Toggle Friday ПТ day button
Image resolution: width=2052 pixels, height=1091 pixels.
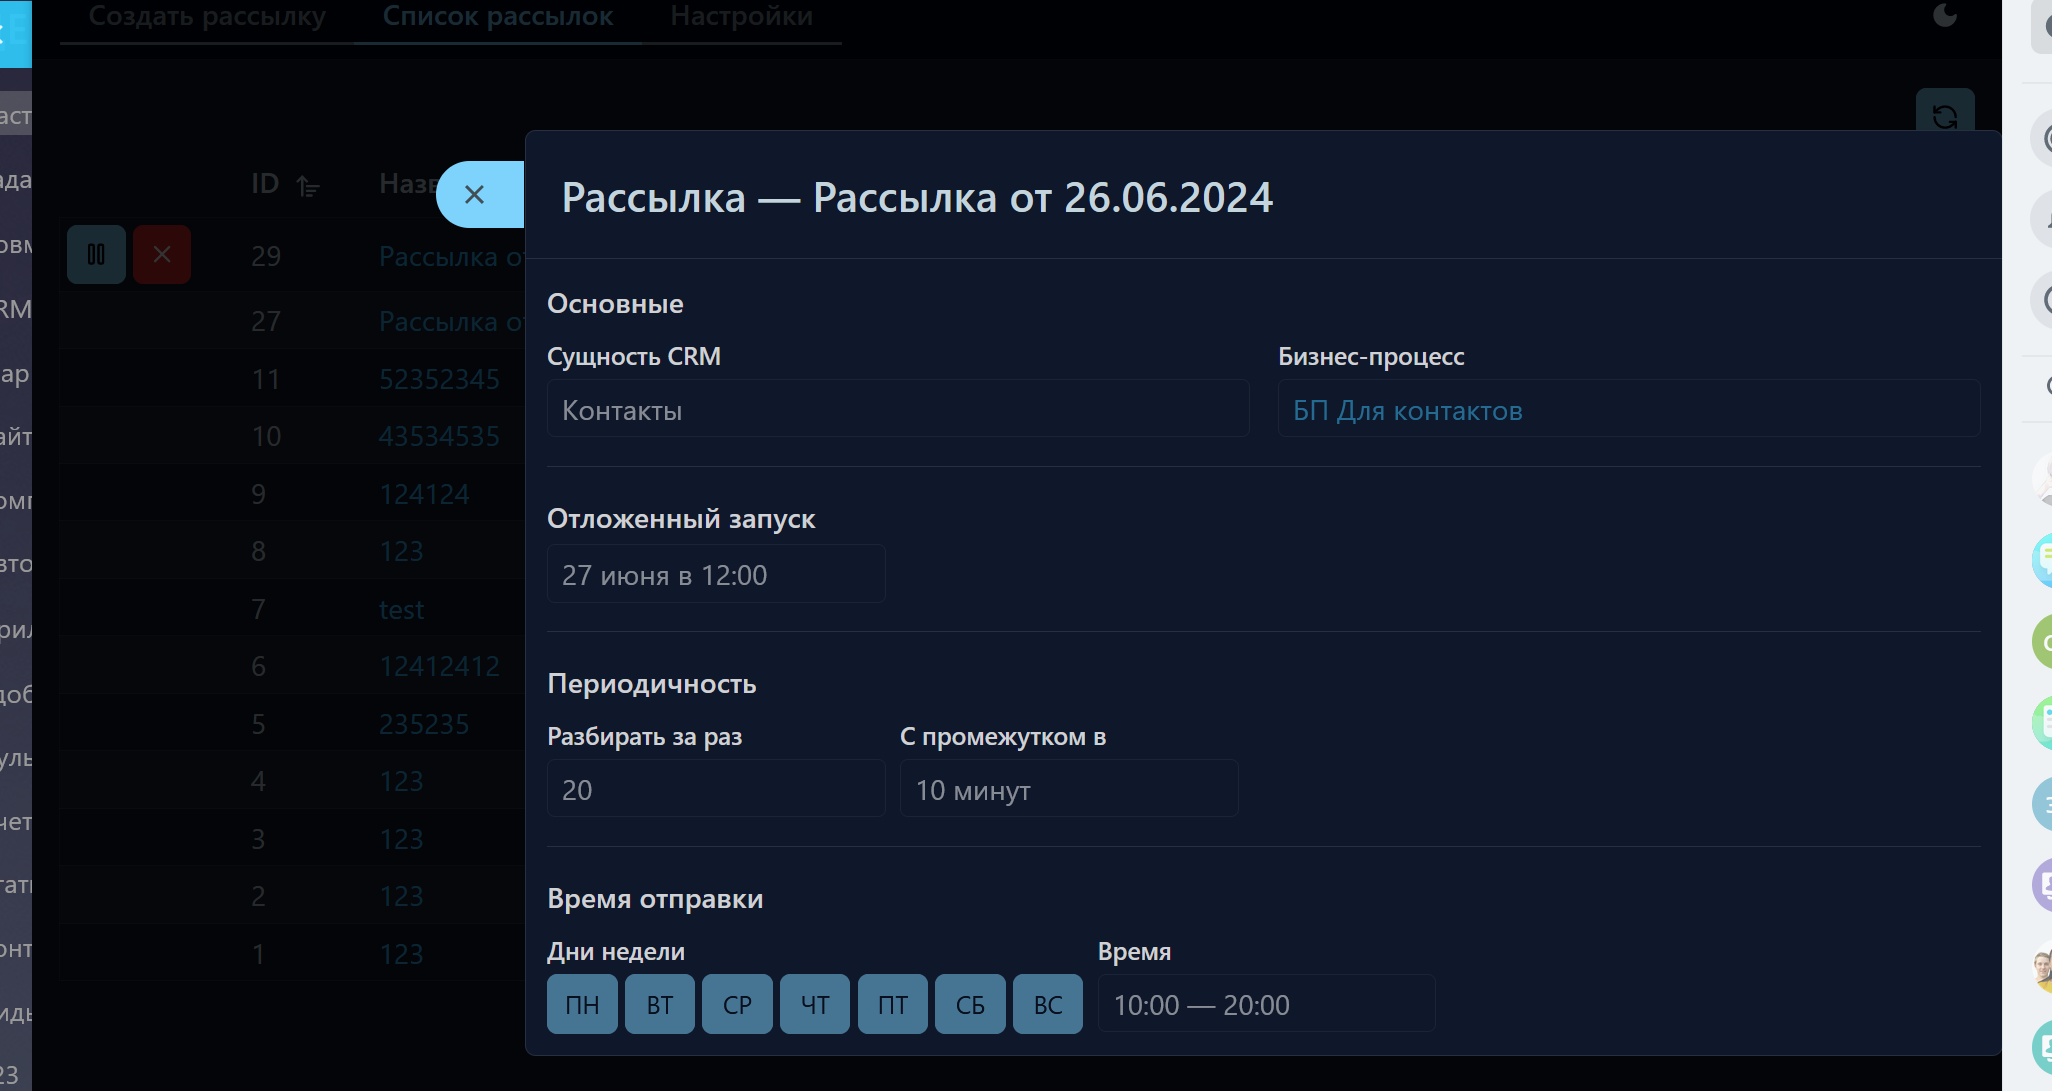click(x=892, y=1004)
